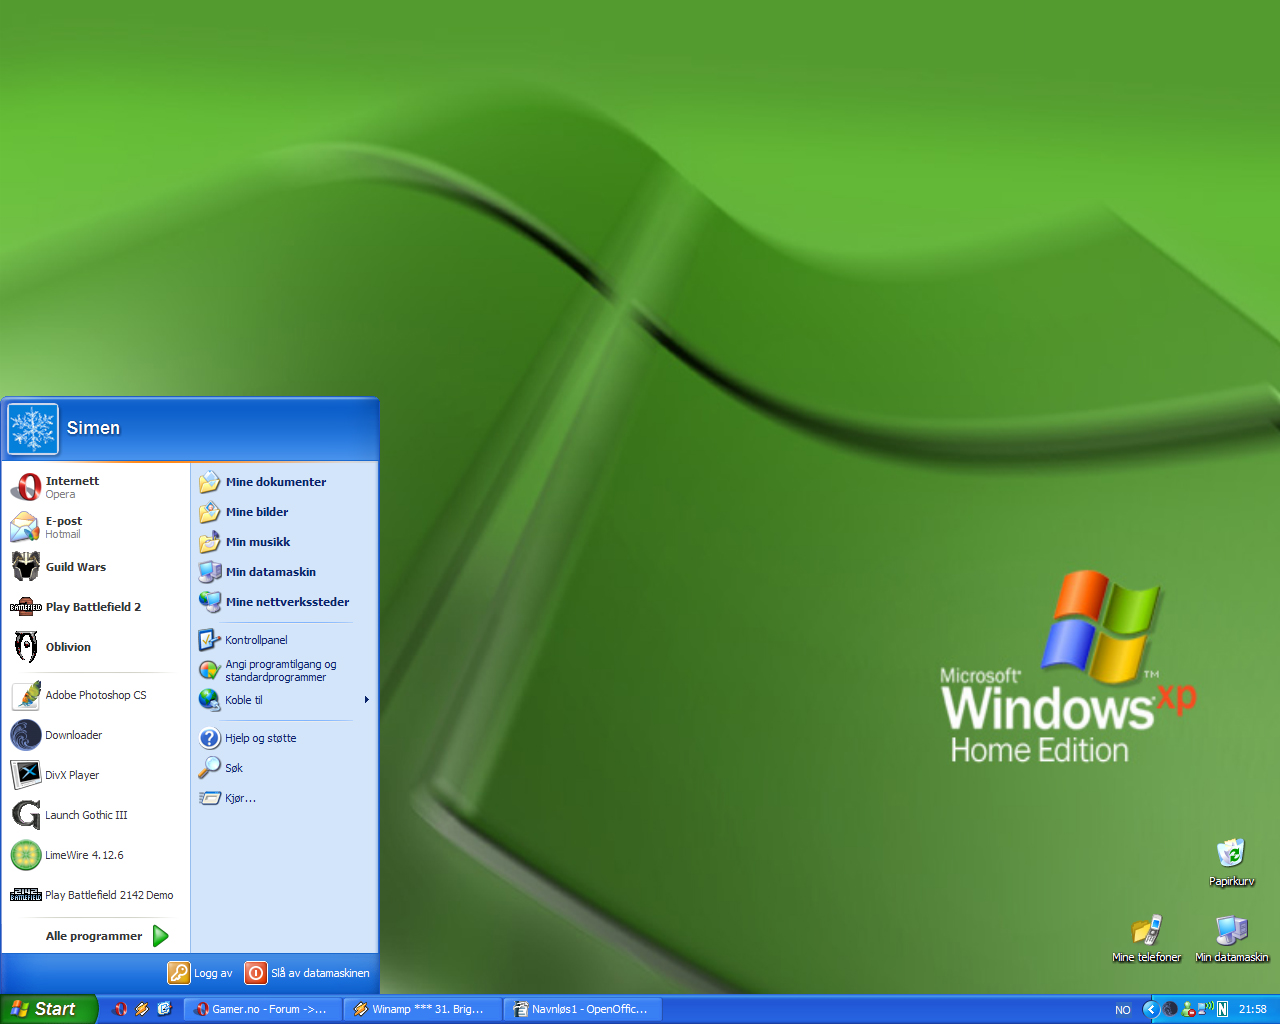Open Hjelp og støtte
This screenshot has height=1024, width=1280.
click(284, 738)
